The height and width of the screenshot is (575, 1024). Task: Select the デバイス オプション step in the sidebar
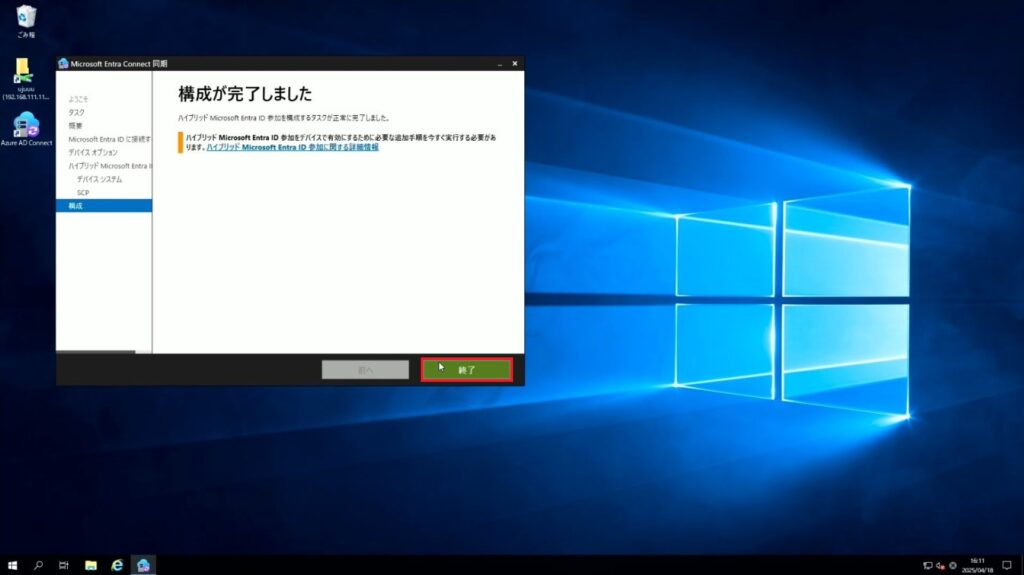(x=94, y=152)
